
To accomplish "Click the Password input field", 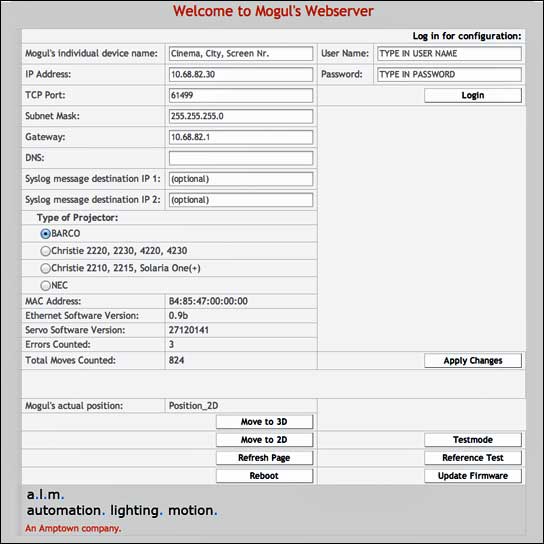I will tap(449, 75).
